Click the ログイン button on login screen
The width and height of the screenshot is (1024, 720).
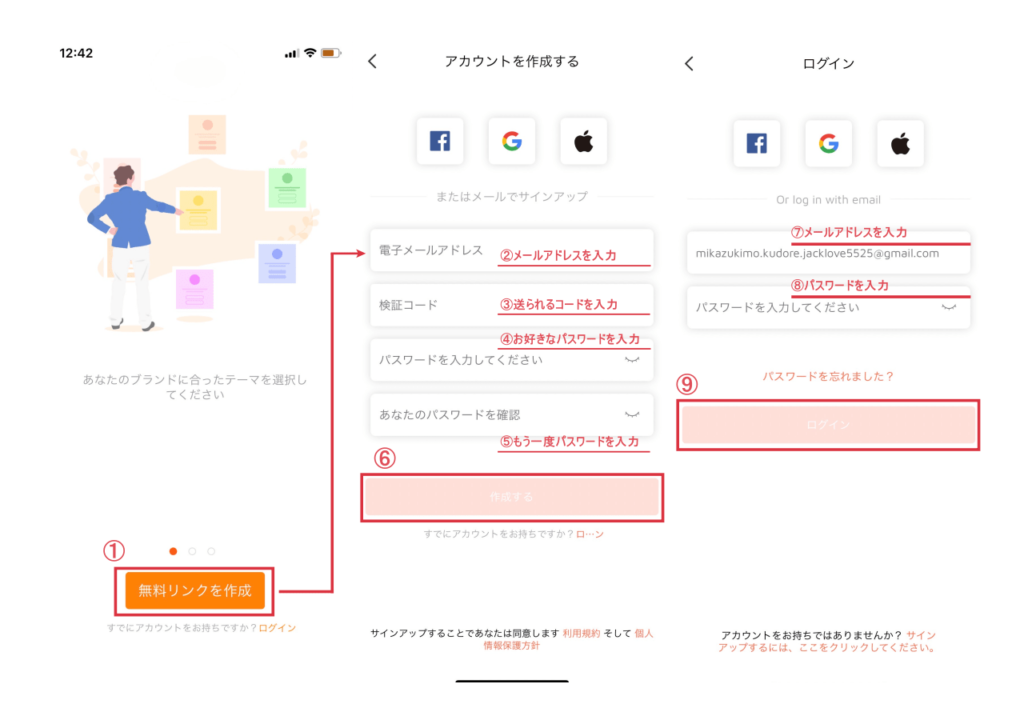pos(828,425)
